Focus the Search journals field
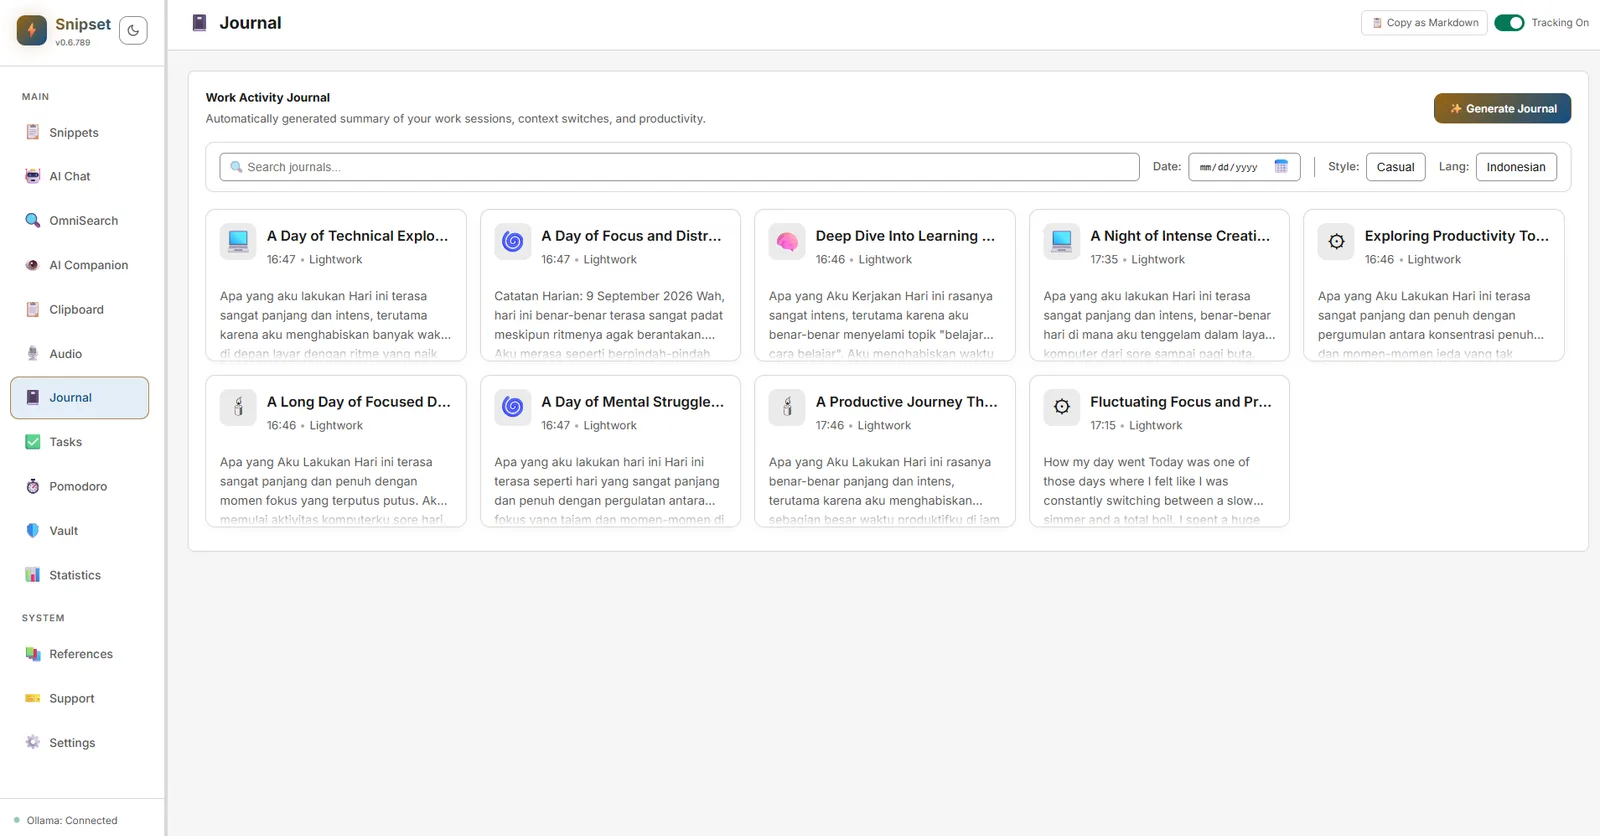Viewport: 1600px width, 836px height. coord(679,167)
